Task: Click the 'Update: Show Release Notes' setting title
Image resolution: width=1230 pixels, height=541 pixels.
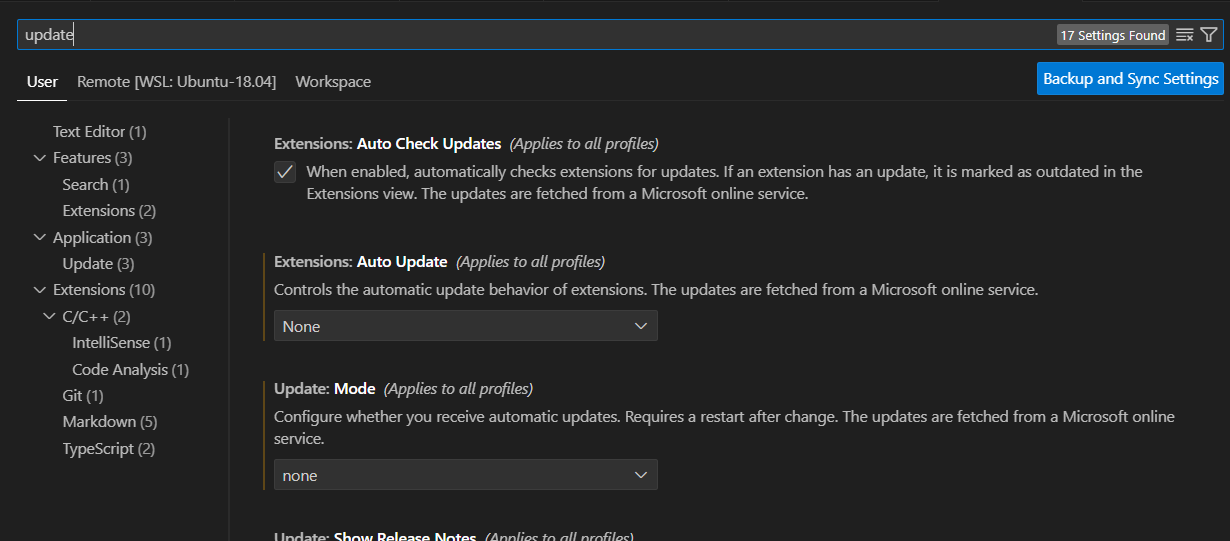Action: click(x=375, y=535)
